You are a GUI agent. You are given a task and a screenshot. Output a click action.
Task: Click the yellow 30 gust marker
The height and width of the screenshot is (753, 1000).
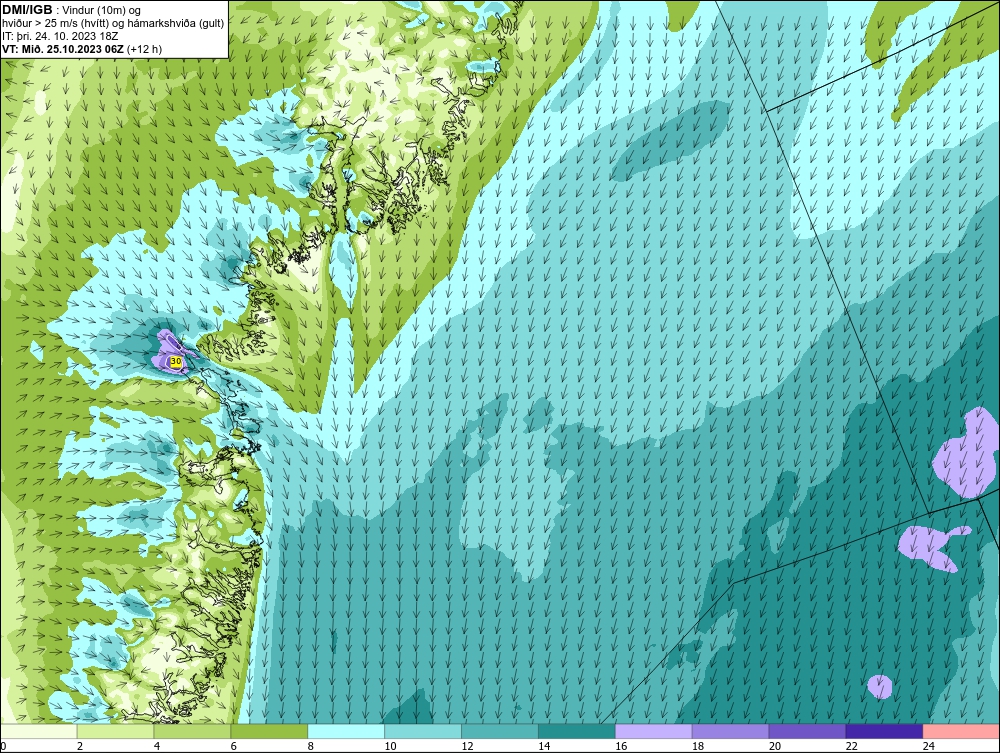(x=176, y=362)
